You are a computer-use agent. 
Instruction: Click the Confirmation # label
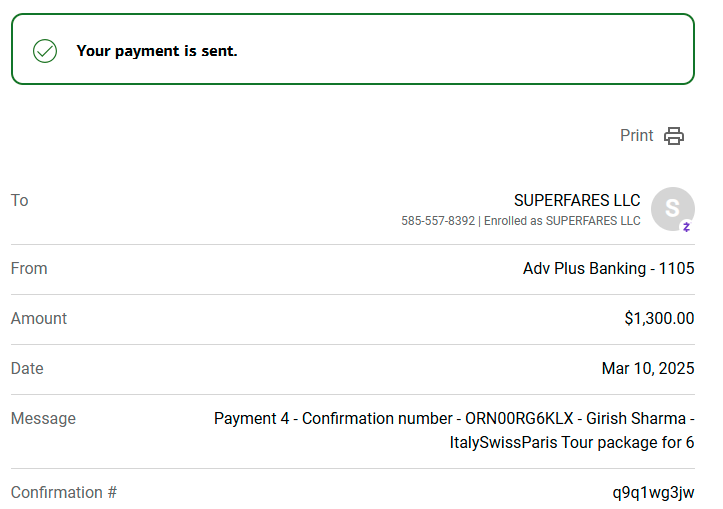(x=64, y=492)
